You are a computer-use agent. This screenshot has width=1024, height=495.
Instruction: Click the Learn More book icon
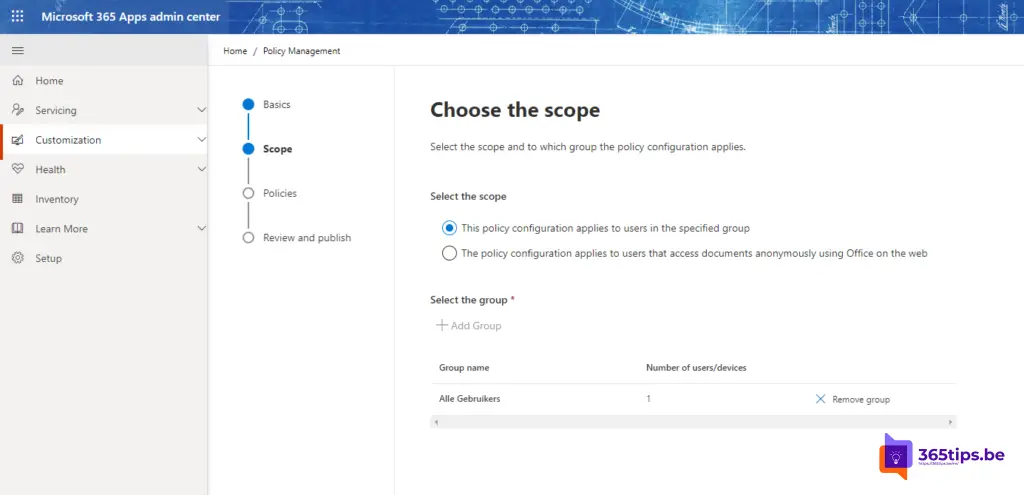click(x=18, y=229)
